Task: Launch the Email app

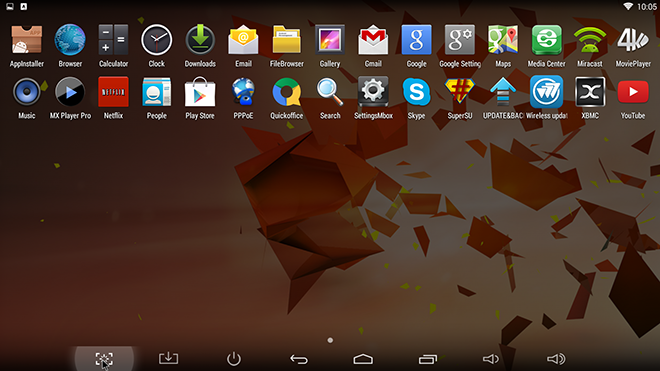Action: click(243, 40)
